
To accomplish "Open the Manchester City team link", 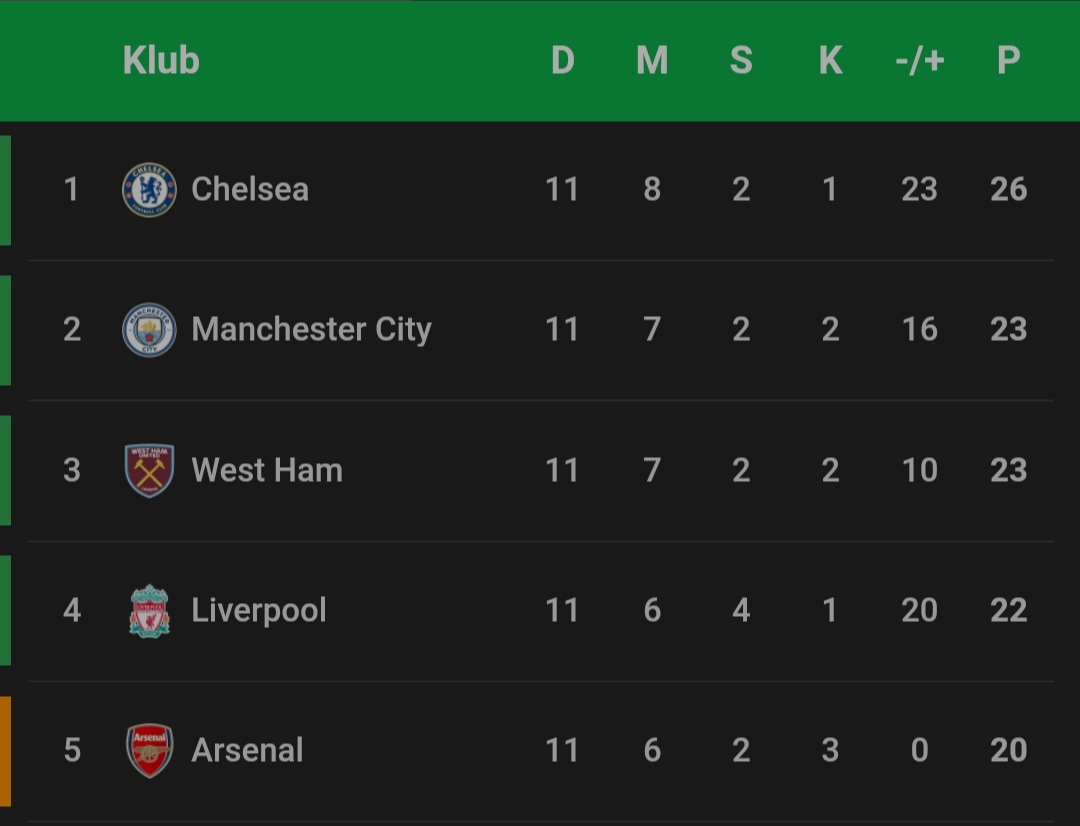I will 311,330.
